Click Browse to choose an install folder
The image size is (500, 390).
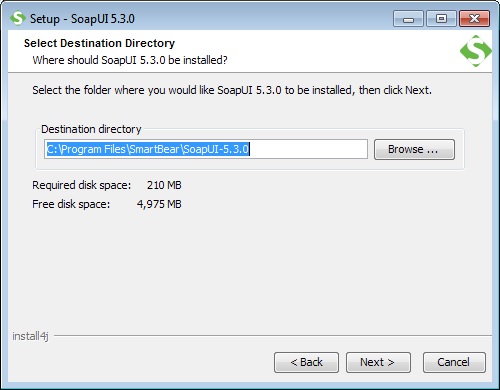tap(414, 149)
